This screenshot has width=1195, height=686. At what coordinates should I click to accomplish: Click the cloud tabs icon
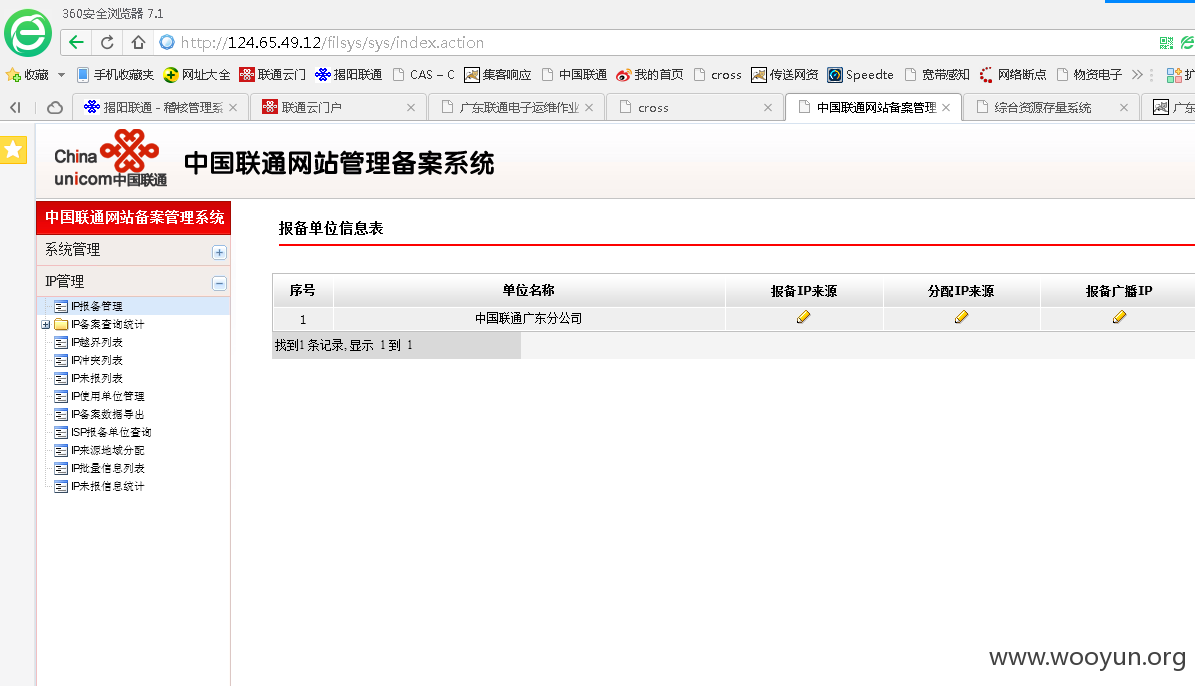pyautogui.click(x=55, y=107)
